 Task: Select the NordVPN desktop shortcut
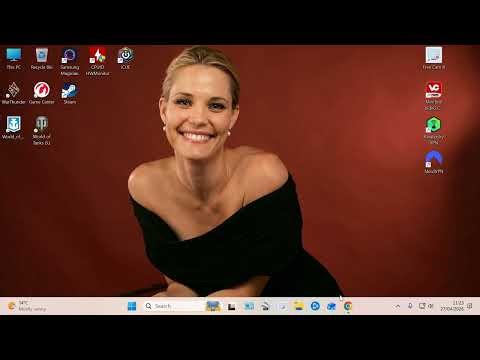click(x=434, y=162)
